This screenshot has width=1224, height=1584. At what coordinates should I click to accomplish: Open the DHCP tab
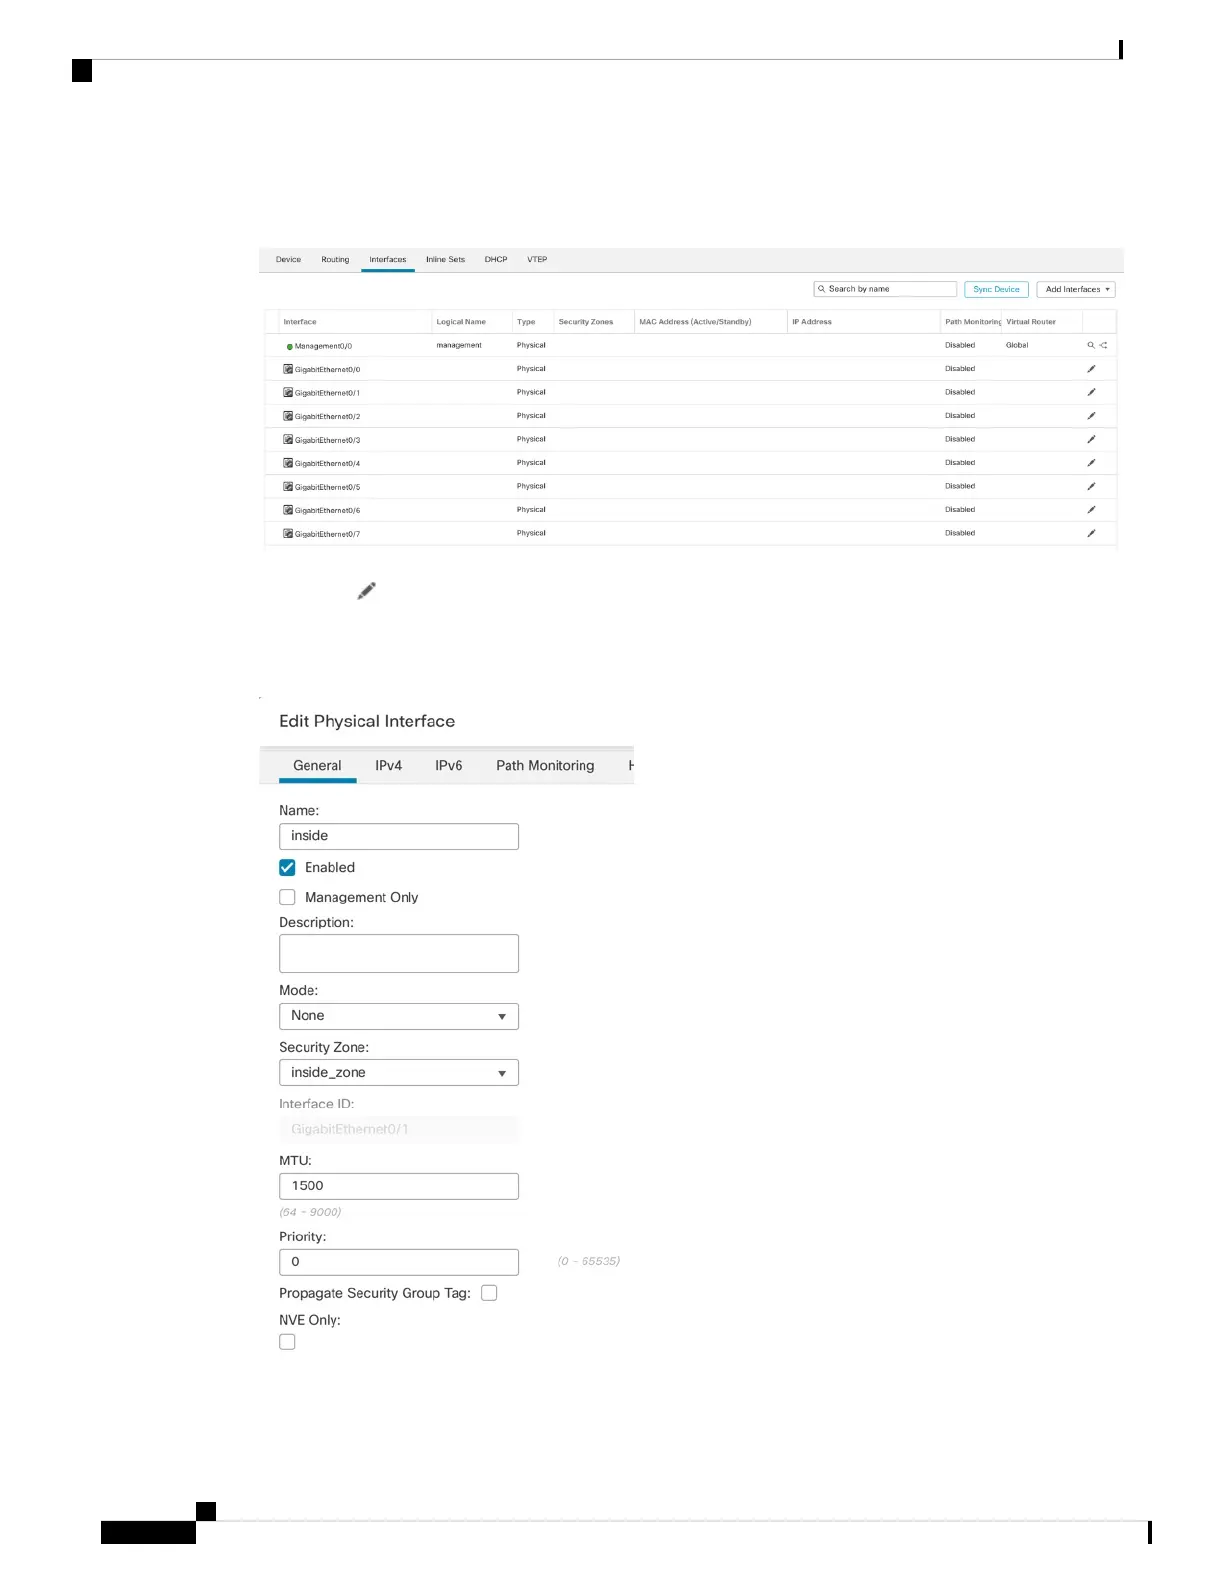[496, 259]
